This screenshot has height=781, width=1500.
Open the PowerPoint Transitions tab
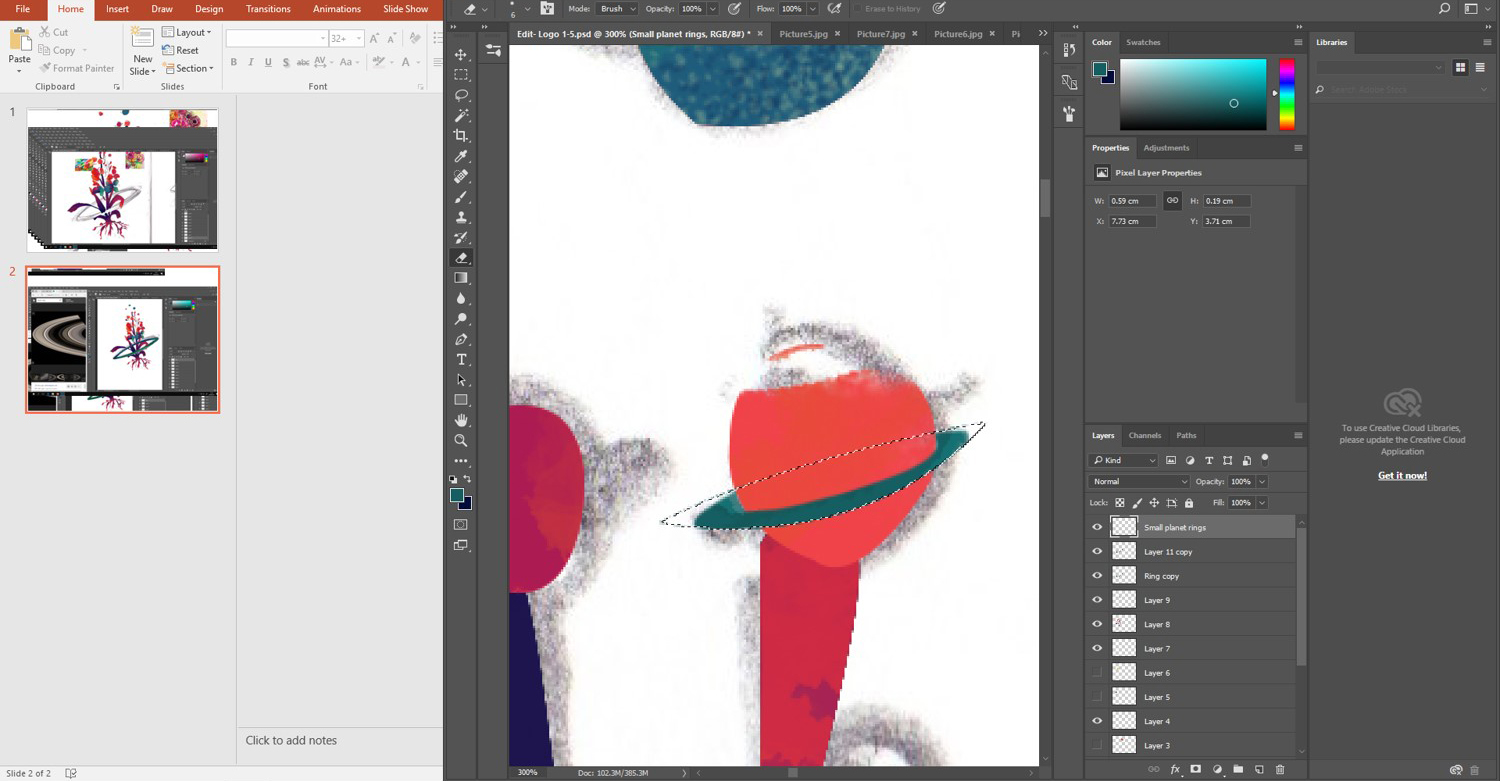pos(268,9)
